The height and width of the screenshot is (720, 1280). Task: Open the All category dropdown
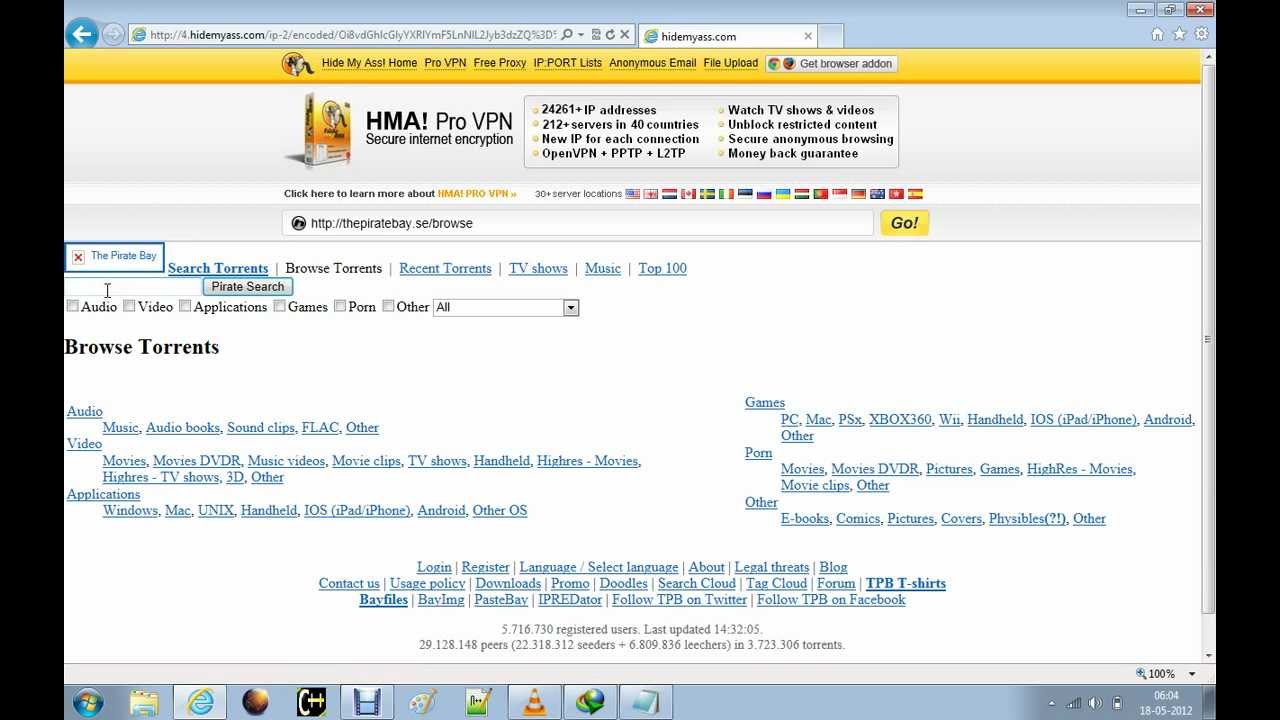506,307
